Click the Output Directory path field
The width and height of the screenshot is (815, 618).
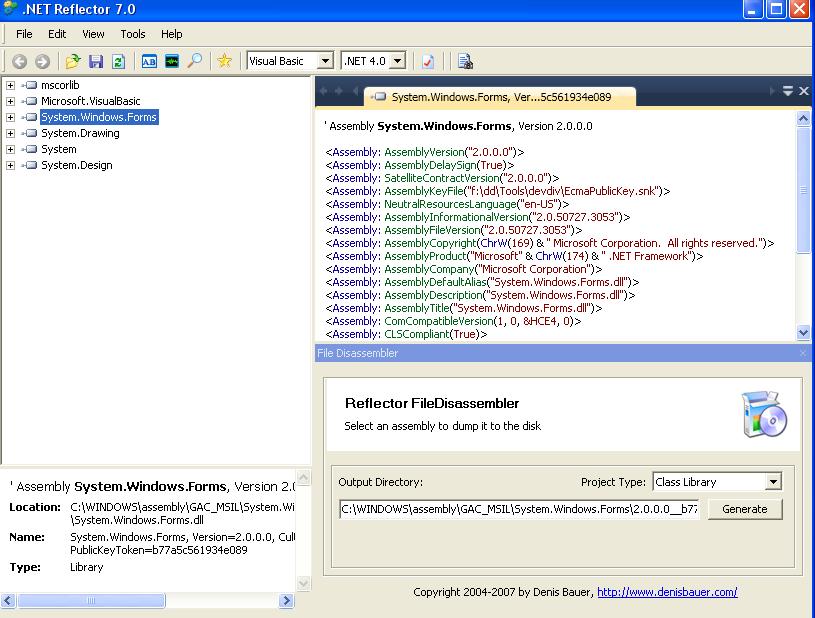(x=519, y=509)
